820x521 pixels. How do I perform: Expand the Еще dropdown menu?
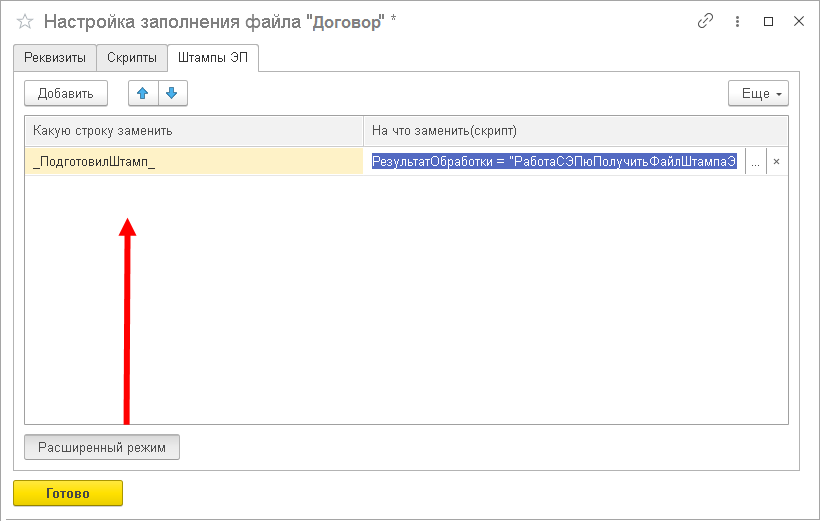(758, 93)
